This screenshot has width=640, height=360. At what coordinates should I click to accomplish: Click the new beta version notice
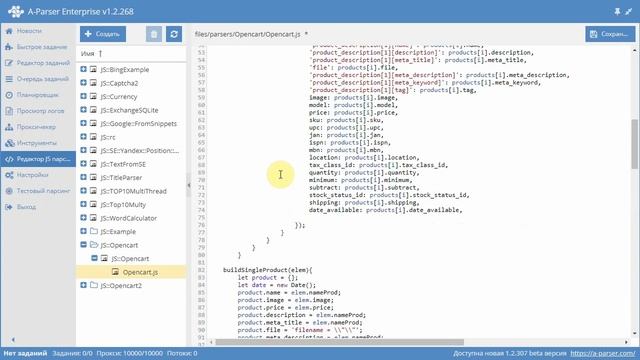click(x=510, y=353)
